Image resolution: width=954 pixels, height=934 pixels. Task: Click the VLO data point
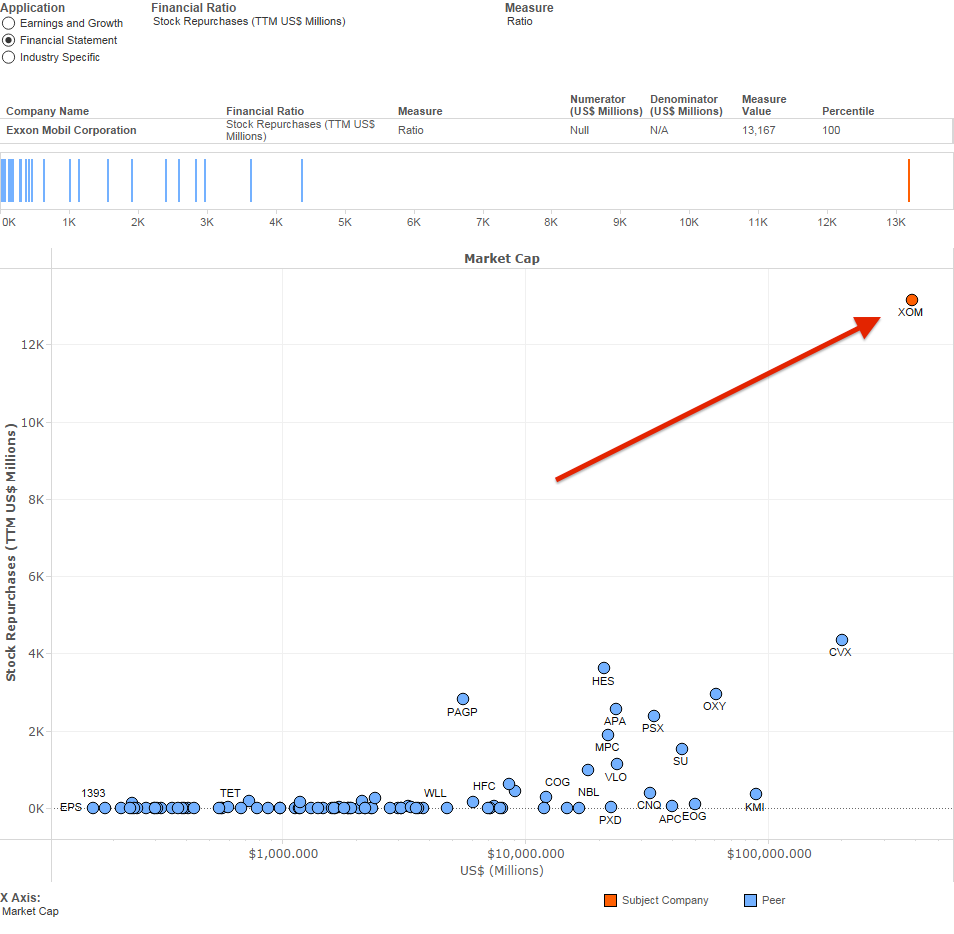coord(617,764)
